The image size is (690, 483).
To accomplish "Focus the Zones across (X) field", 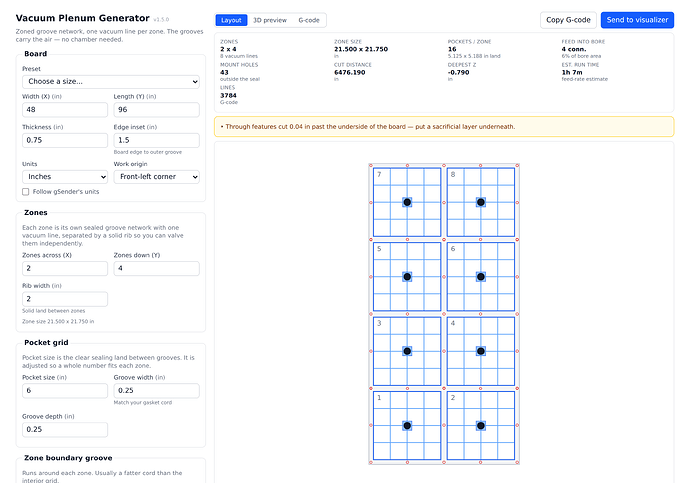I will (65, 268).
